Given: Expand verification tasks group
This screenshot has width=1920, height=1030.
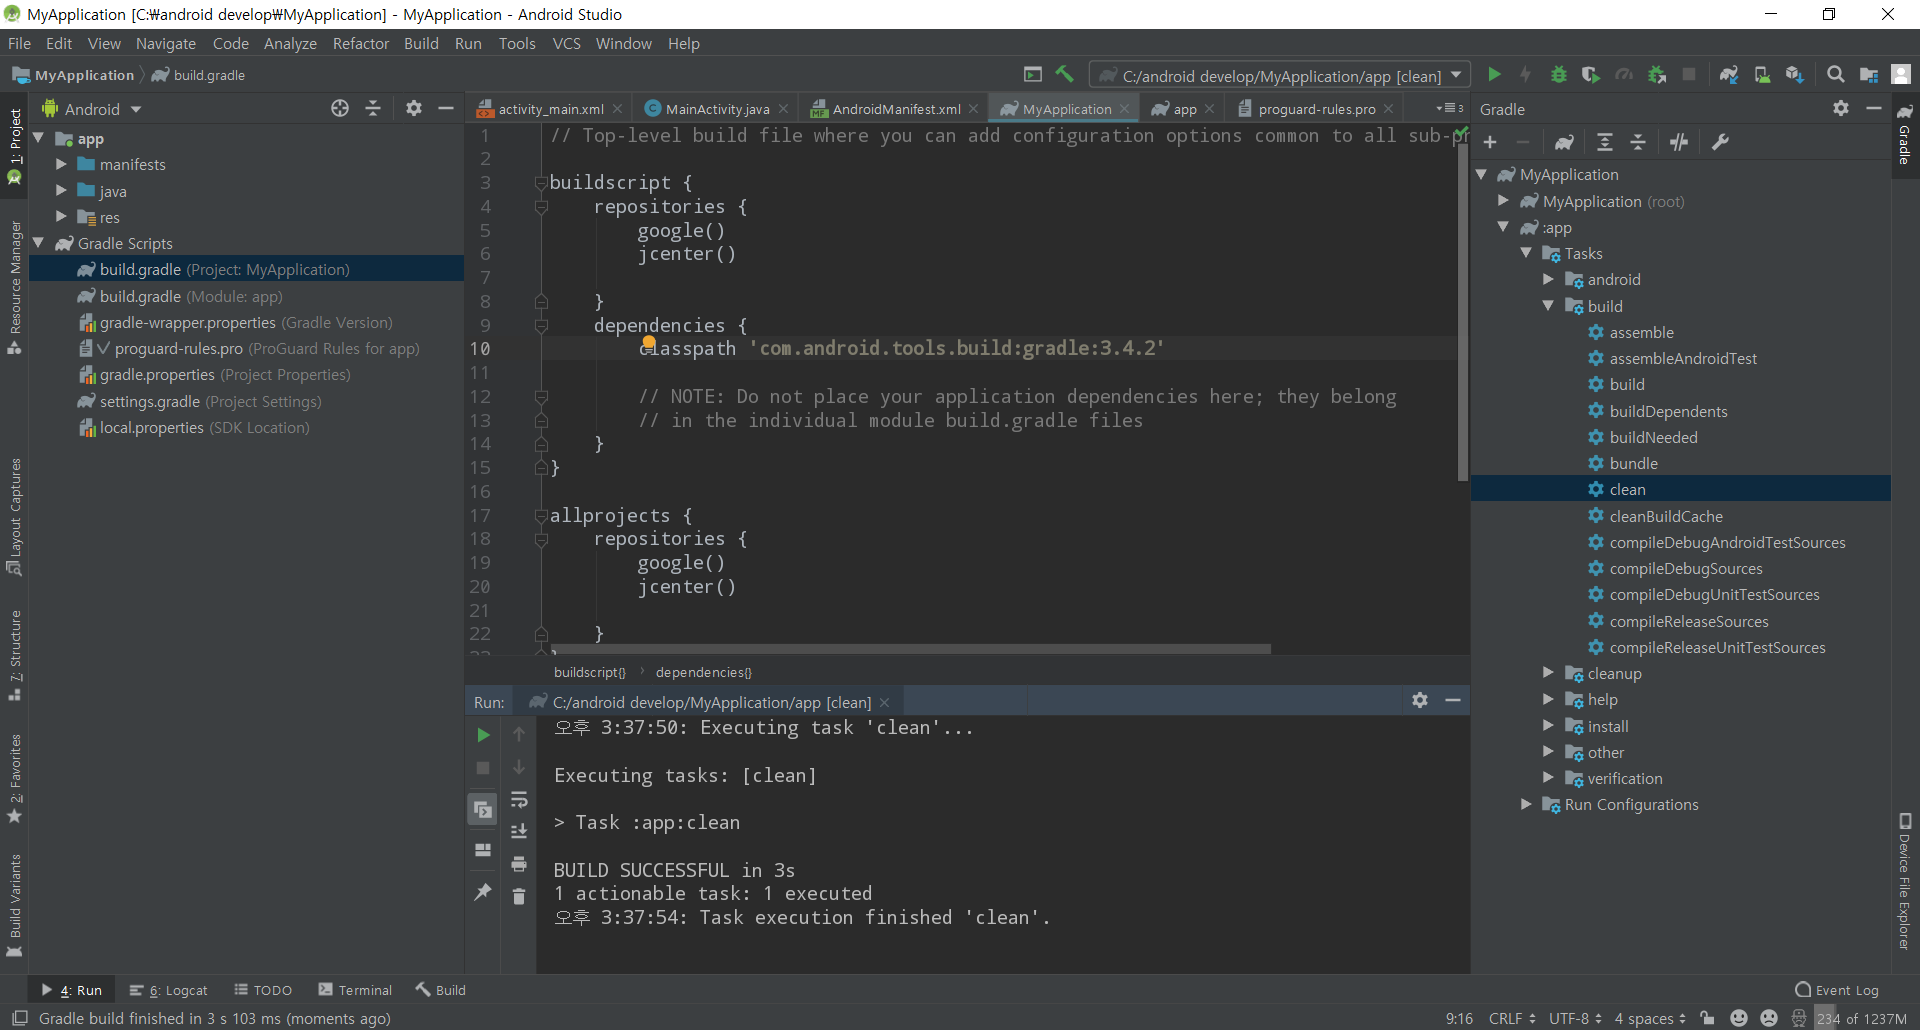Looking at the screenshot, I should point(1548,778).
